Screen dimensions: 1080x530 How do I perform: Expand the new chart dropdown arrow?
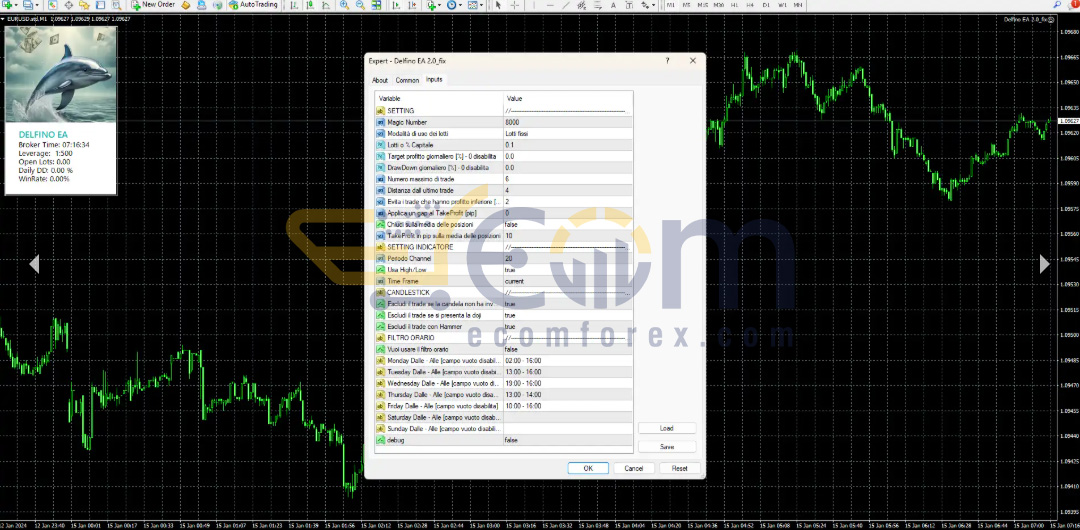tap(16, 5)
